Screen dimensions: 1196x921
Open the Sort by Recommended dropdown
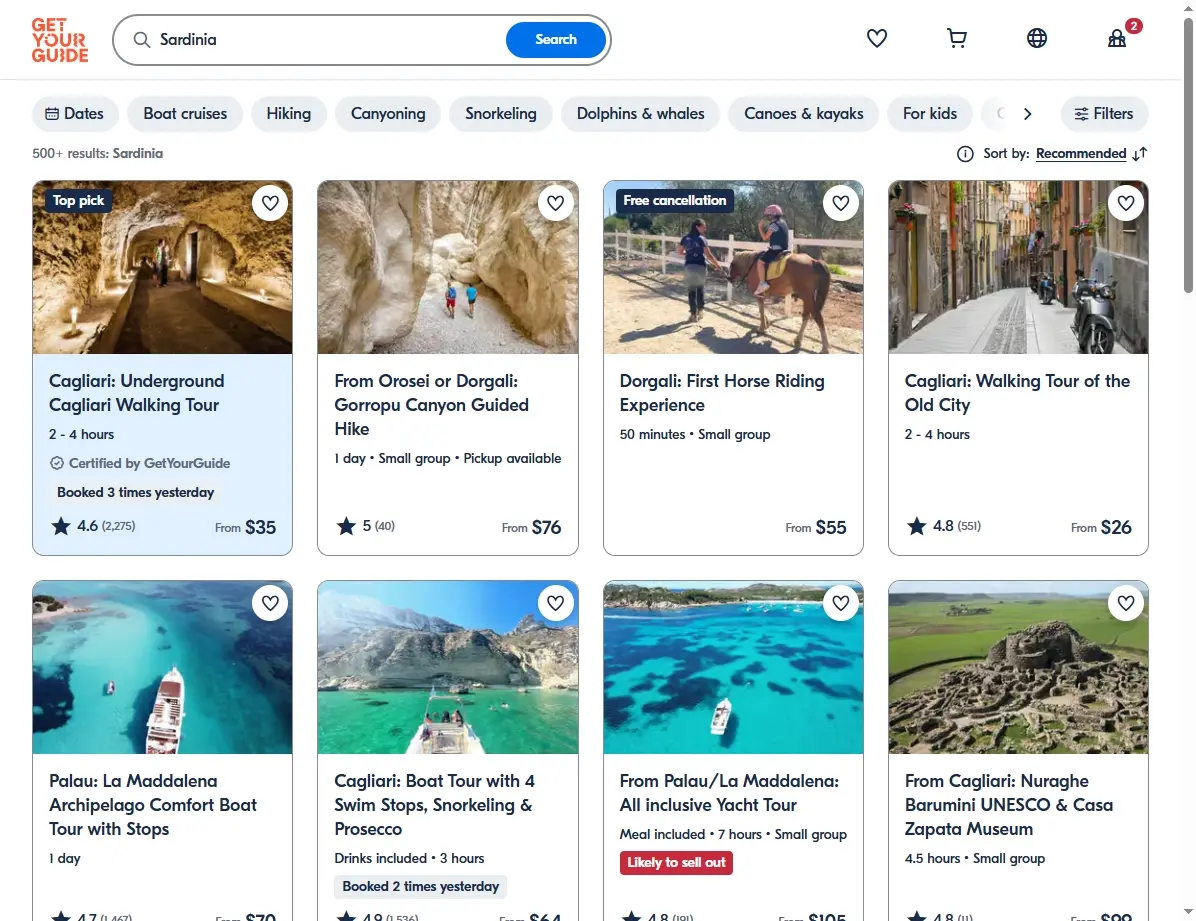coord(1081,154)
